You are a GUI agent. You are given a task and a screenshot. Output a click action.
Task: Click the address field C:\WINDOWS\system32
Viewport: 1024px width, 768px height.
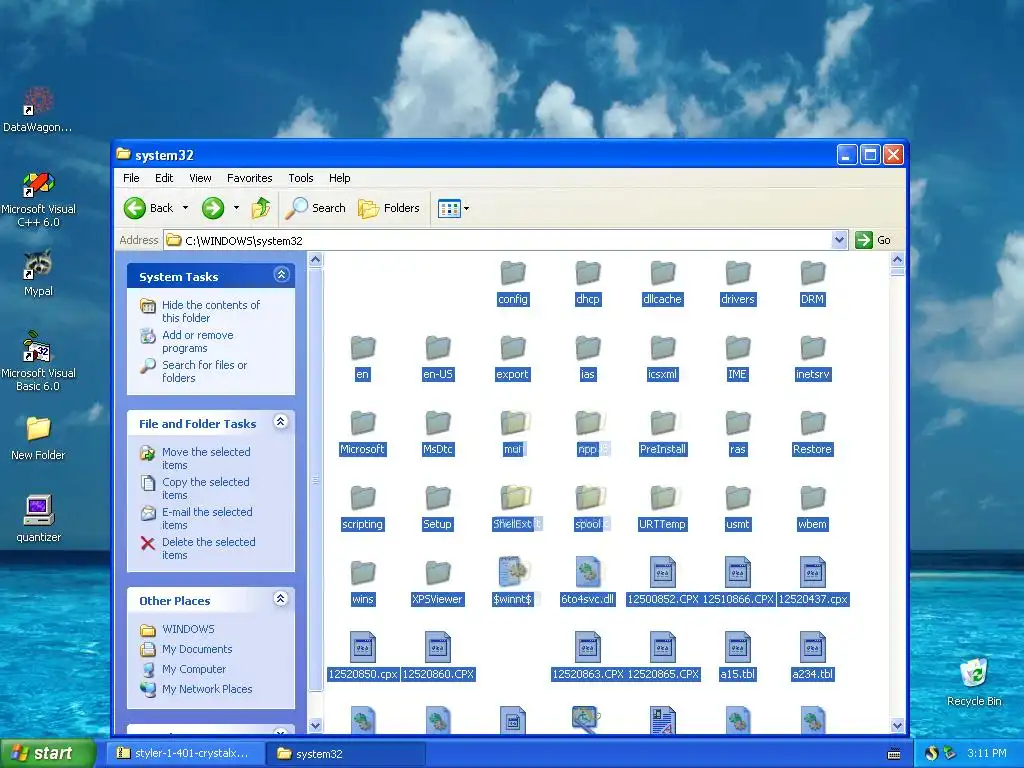tap(499, 240)
